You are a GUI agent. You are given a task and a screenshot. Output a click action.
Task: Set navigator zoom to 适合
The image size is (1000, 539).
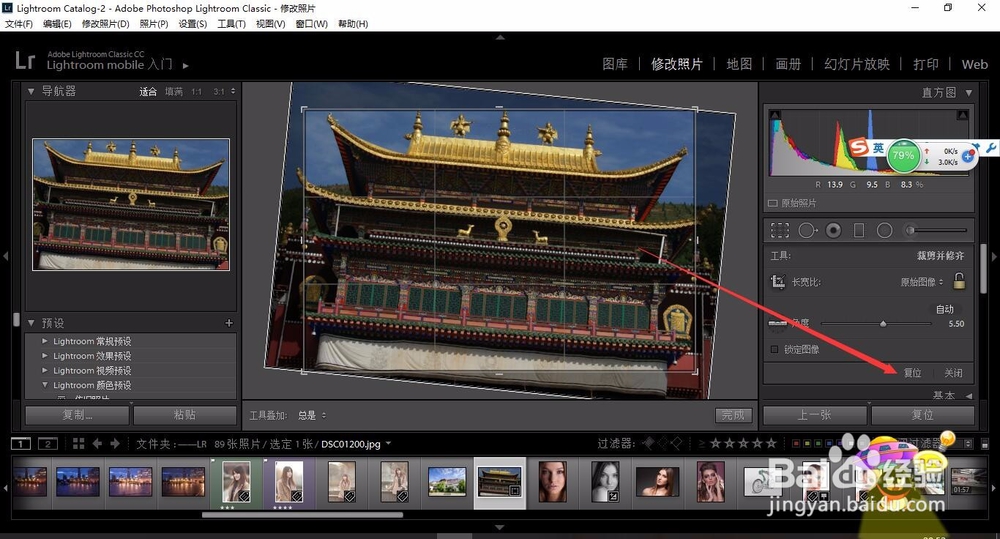(x=148, y=91)
